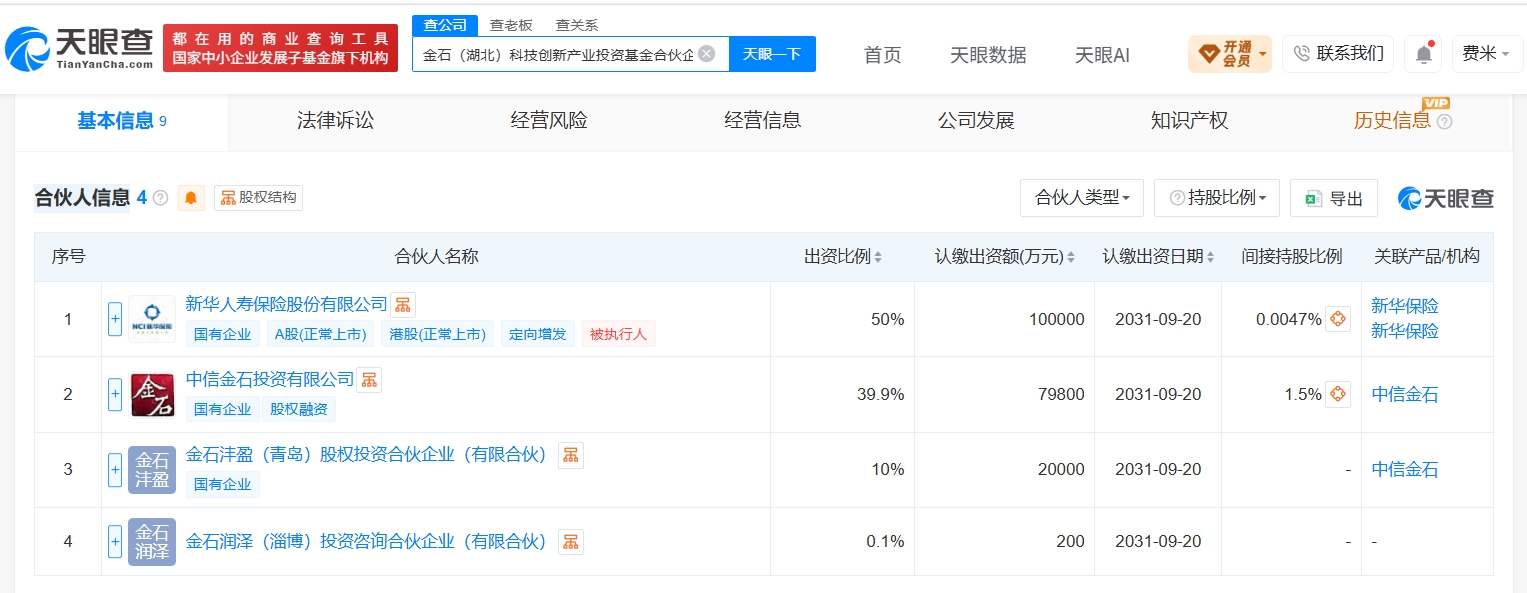Clear the company search box text
The image size is (1527, 593).
pos(706,54)
